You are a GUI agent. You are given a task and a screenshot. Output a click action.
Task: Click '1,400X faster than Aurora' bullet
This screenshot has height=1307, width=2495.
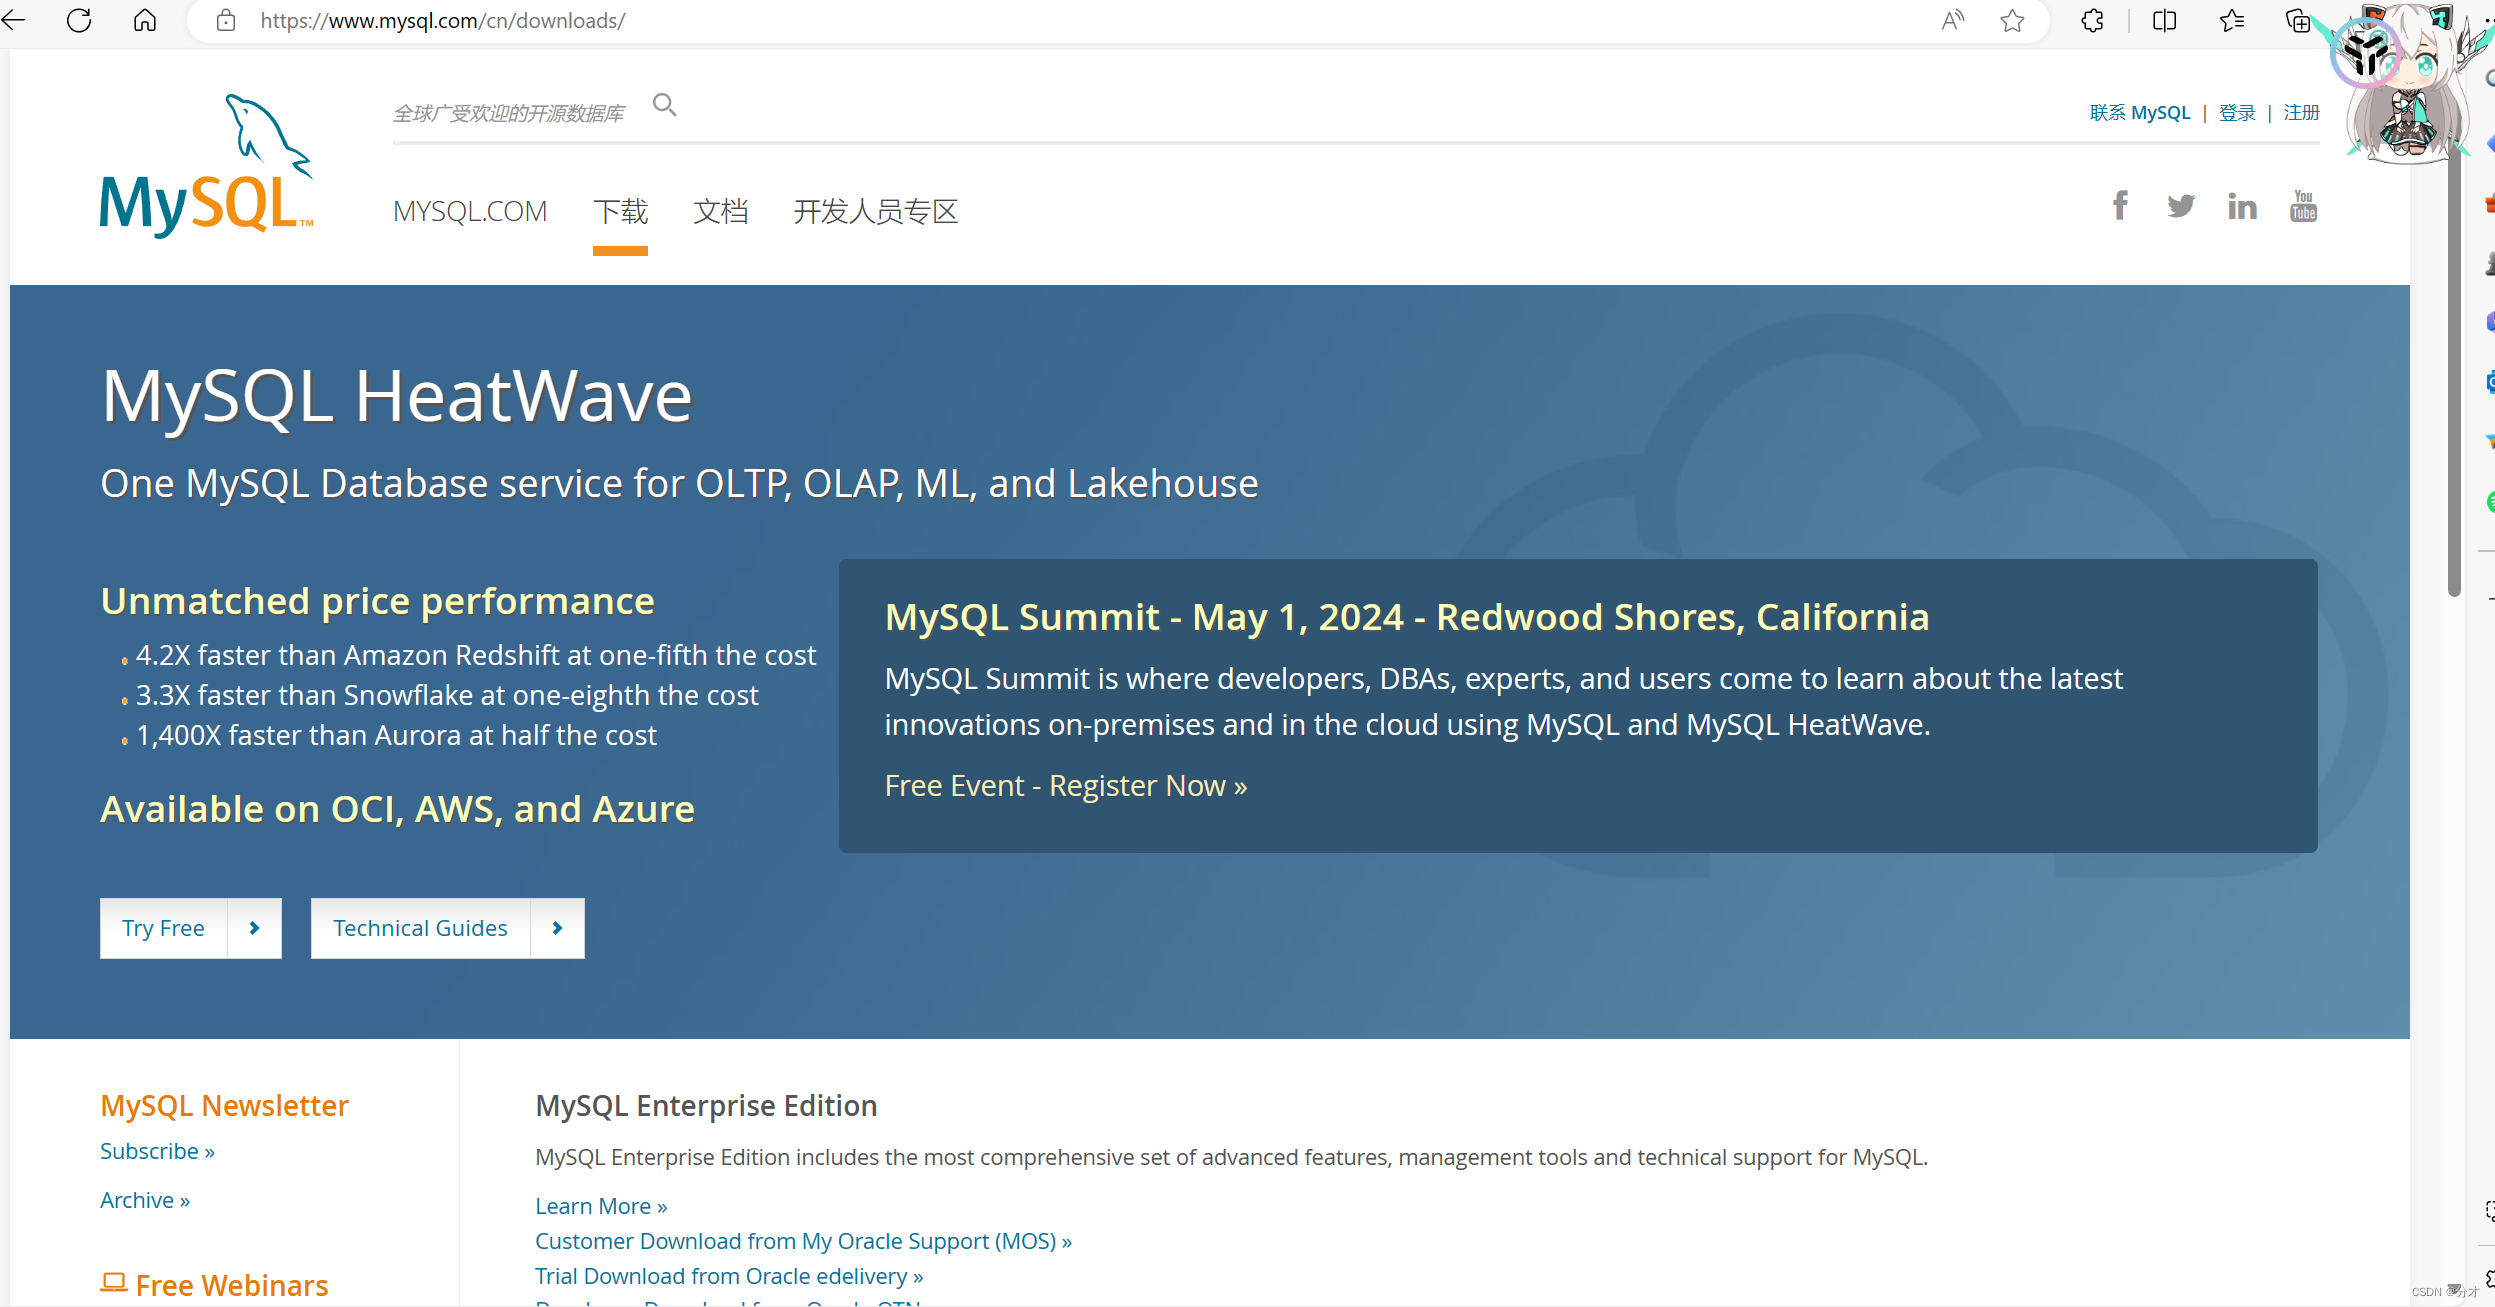[x=396, y=735]
